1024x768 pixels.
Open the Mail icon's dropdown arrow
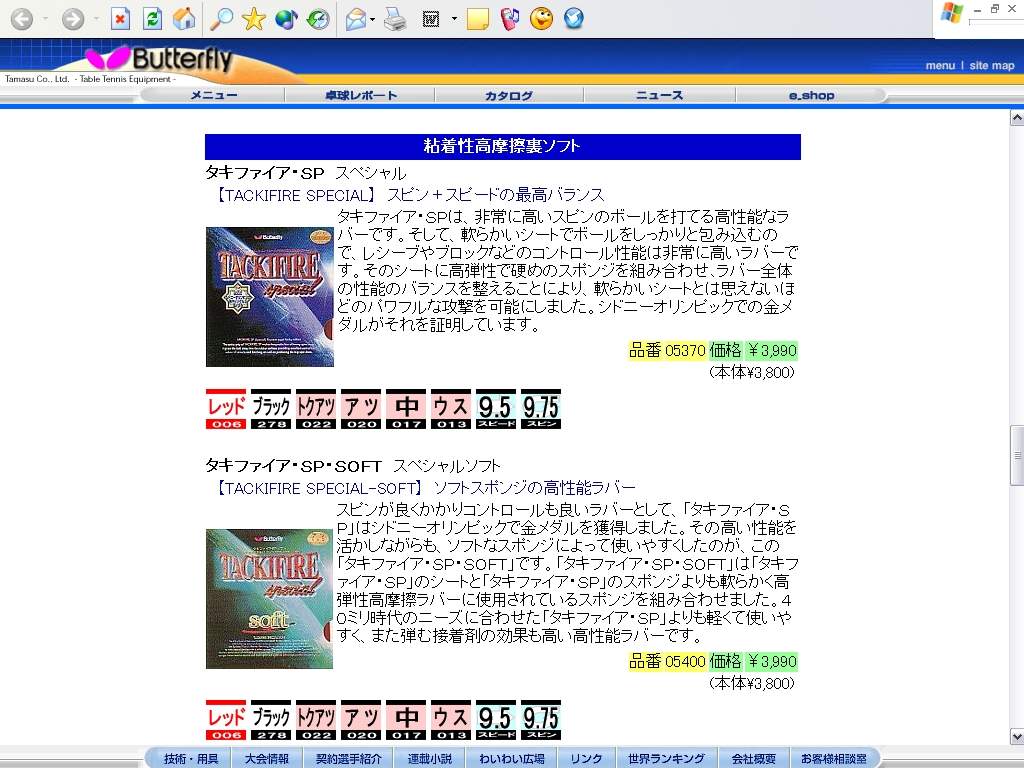coord(372,19)
